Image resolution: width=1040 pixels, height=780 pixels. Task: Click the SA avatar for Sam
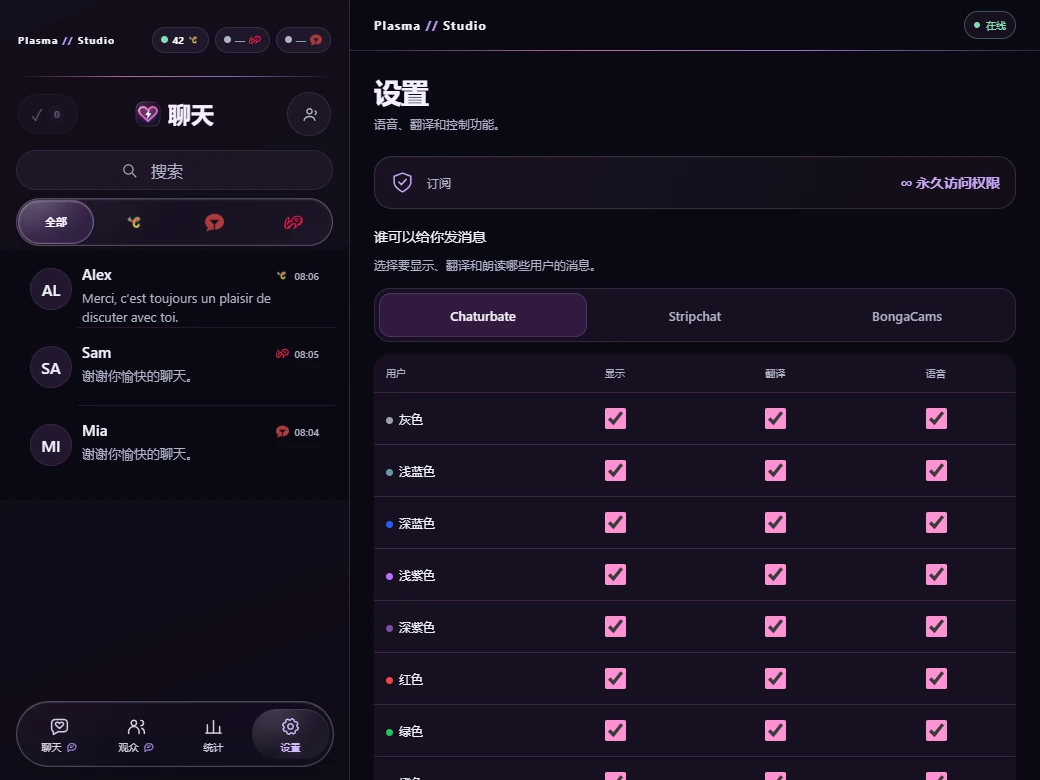click(x=51, y=368)
